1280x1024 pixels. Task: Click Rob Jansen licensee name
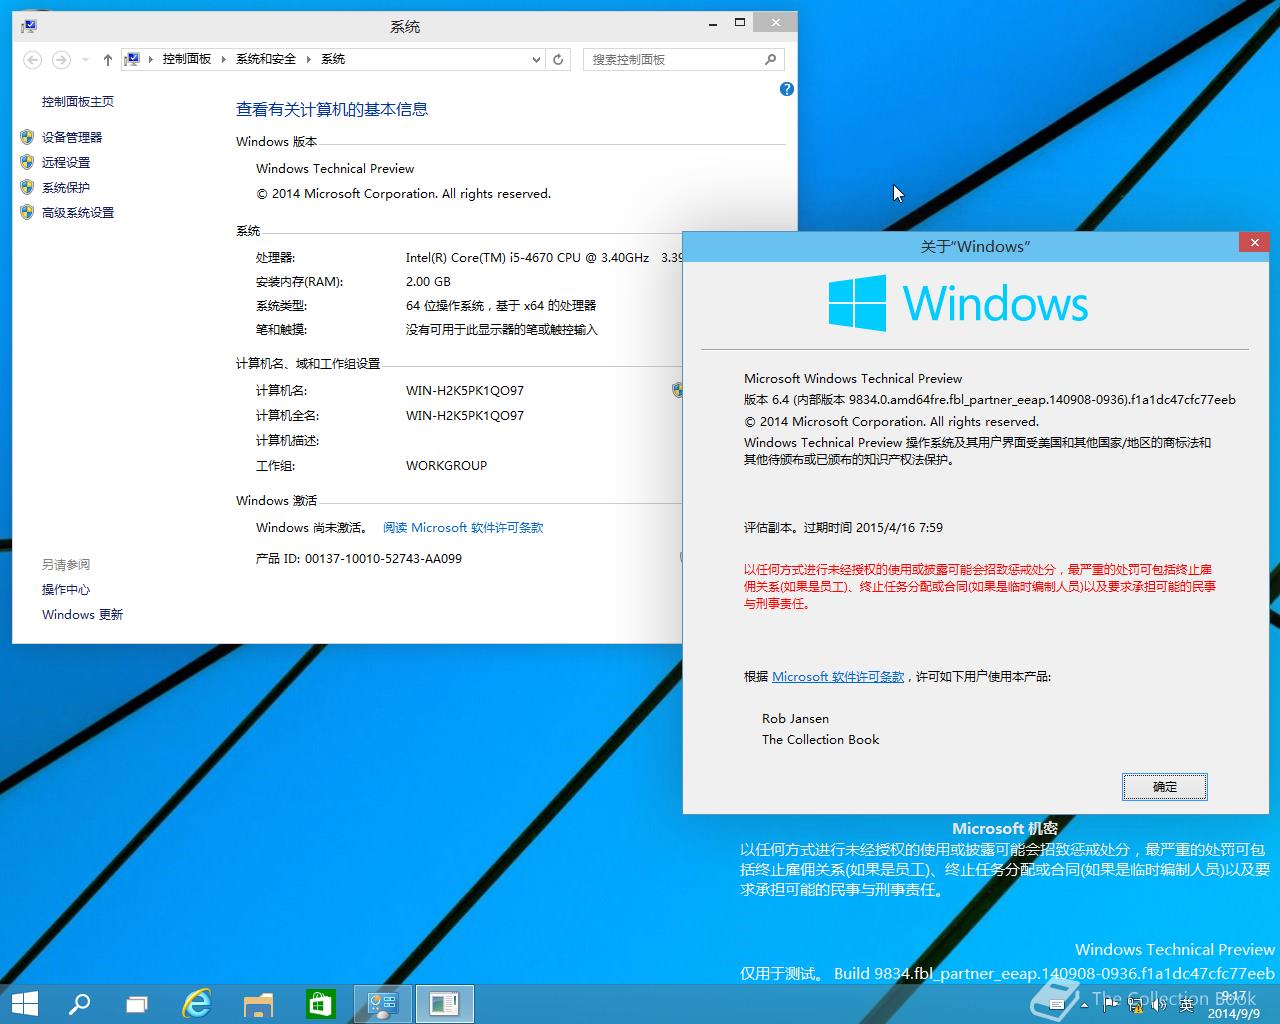coord(795,719)
